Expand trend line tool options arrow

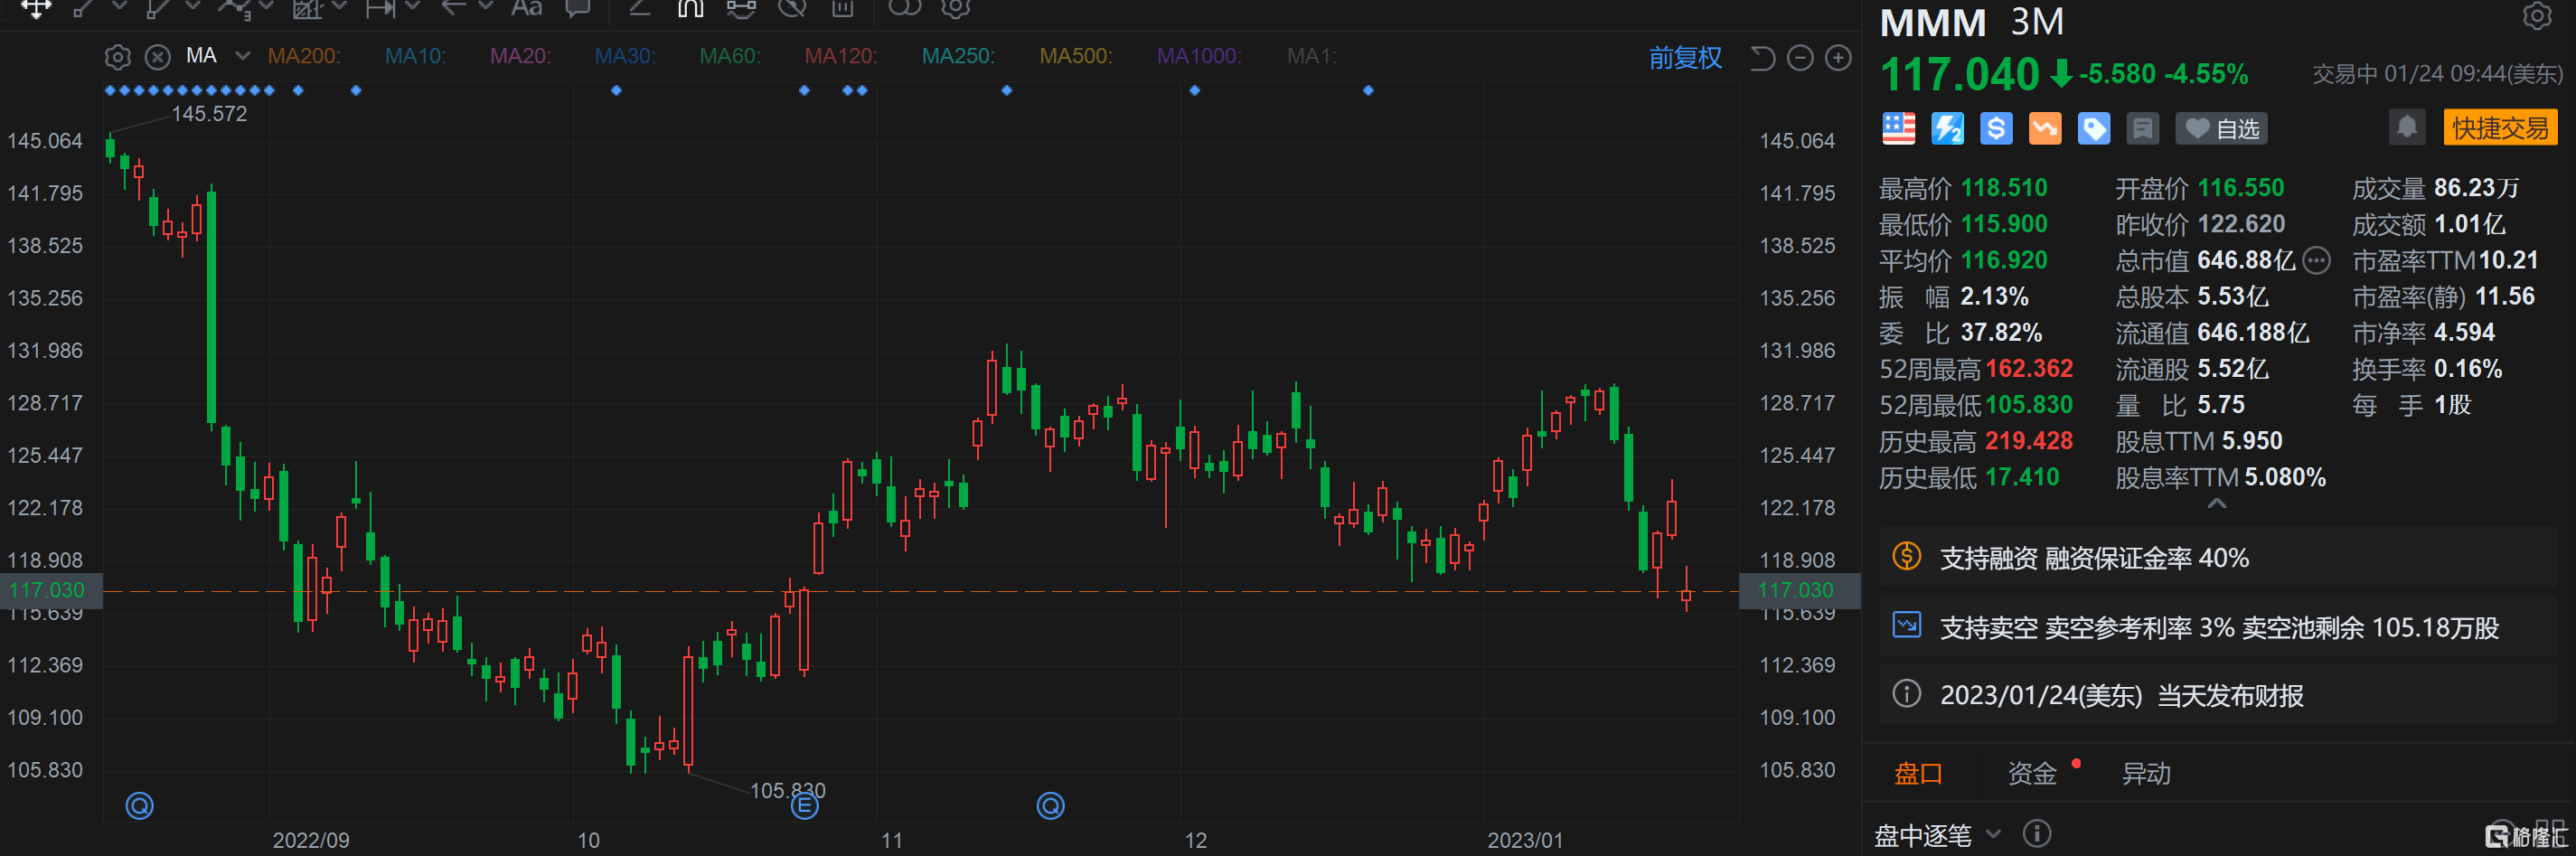(119, 6)
